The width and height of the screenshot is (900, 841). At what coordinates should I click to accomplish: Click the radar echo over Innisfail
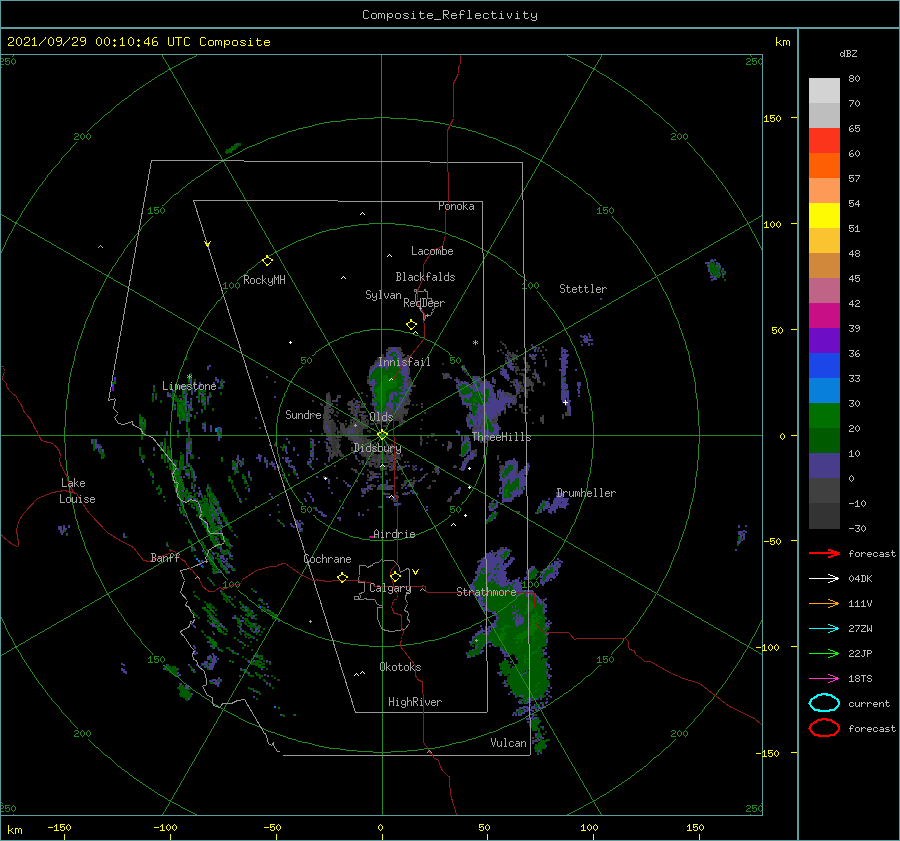[388, 380]
